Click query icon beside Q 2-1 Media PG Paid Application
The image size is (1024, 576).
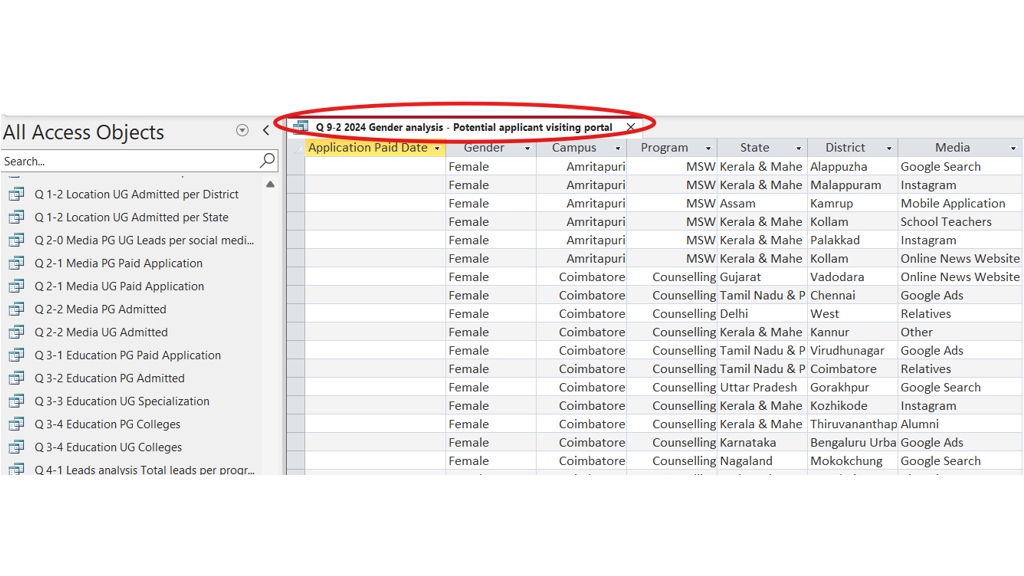(16, 263)
